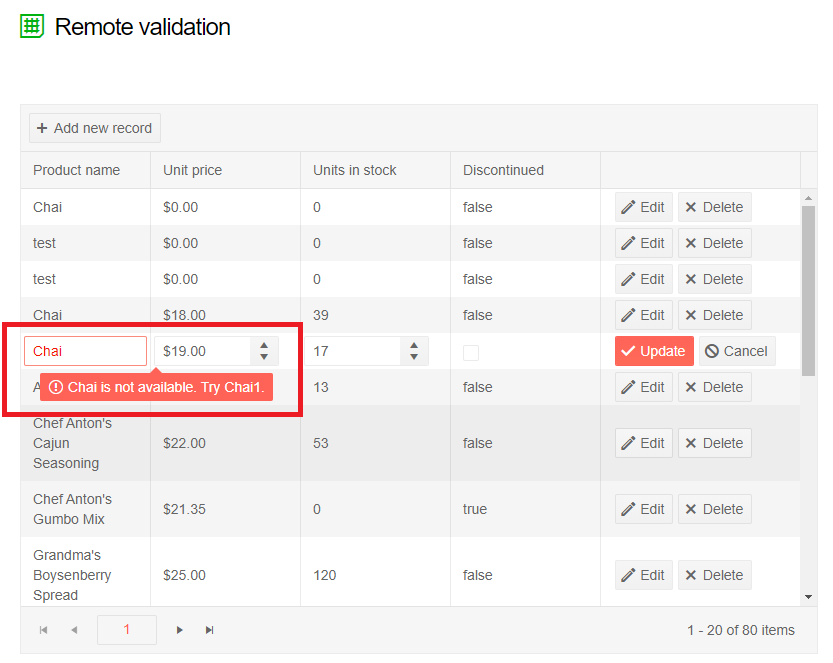Go to the previous page of results
833x663 pixels.
click(x=74, y=630)
